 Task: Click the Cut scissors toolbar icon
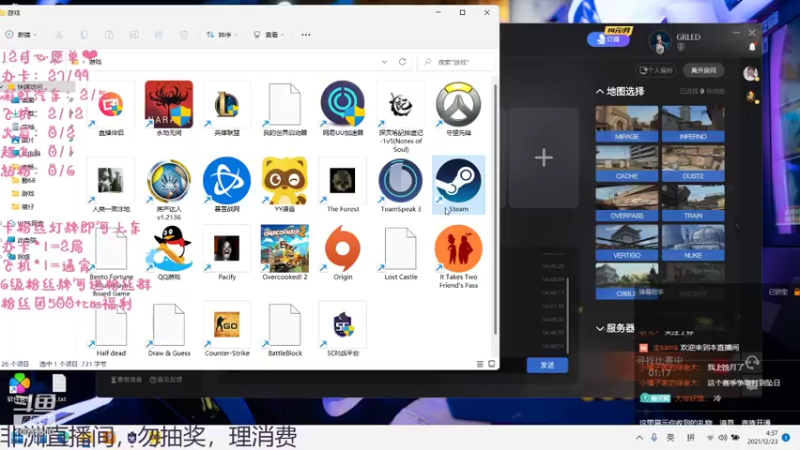point(59,35)
